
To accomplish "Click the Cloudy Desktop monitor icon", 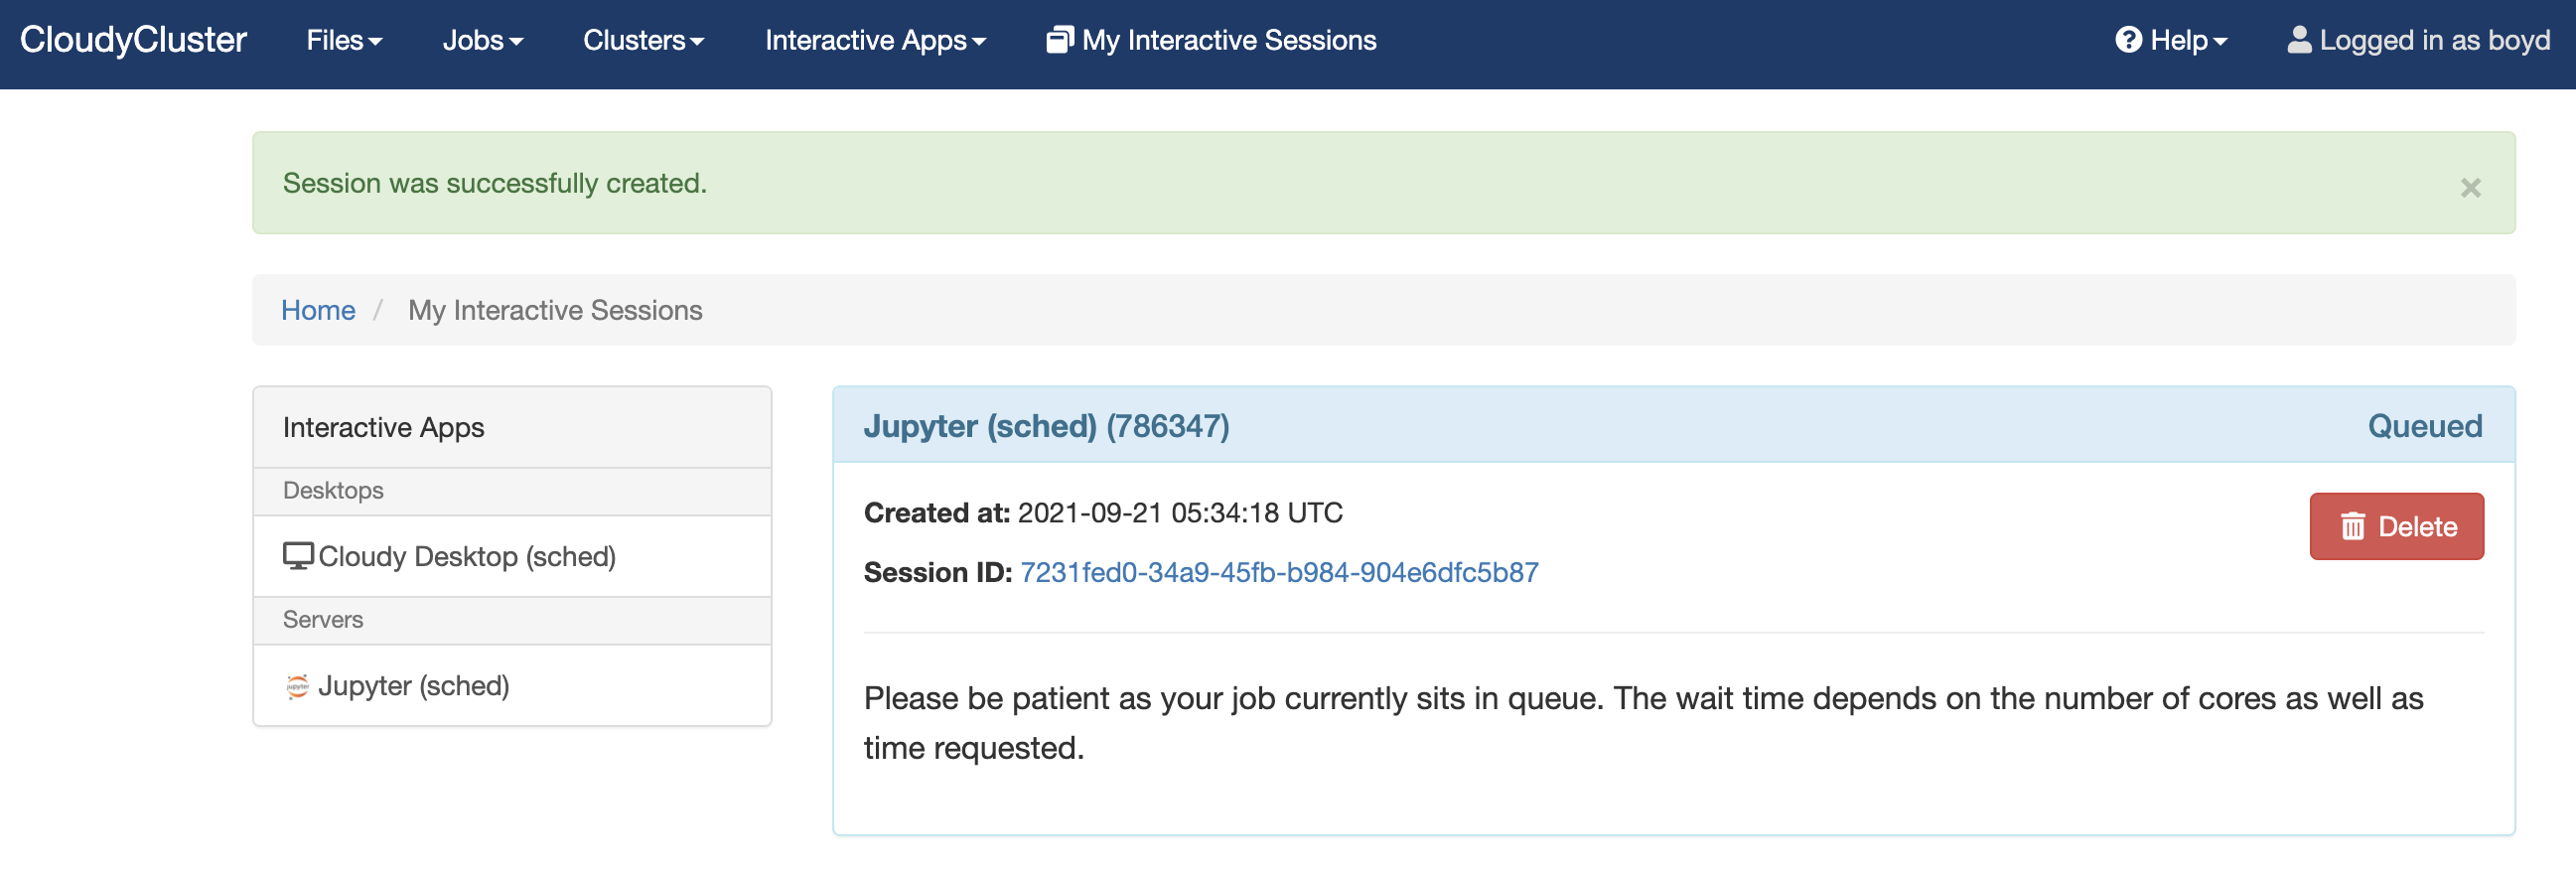I will tap(298, 556).
